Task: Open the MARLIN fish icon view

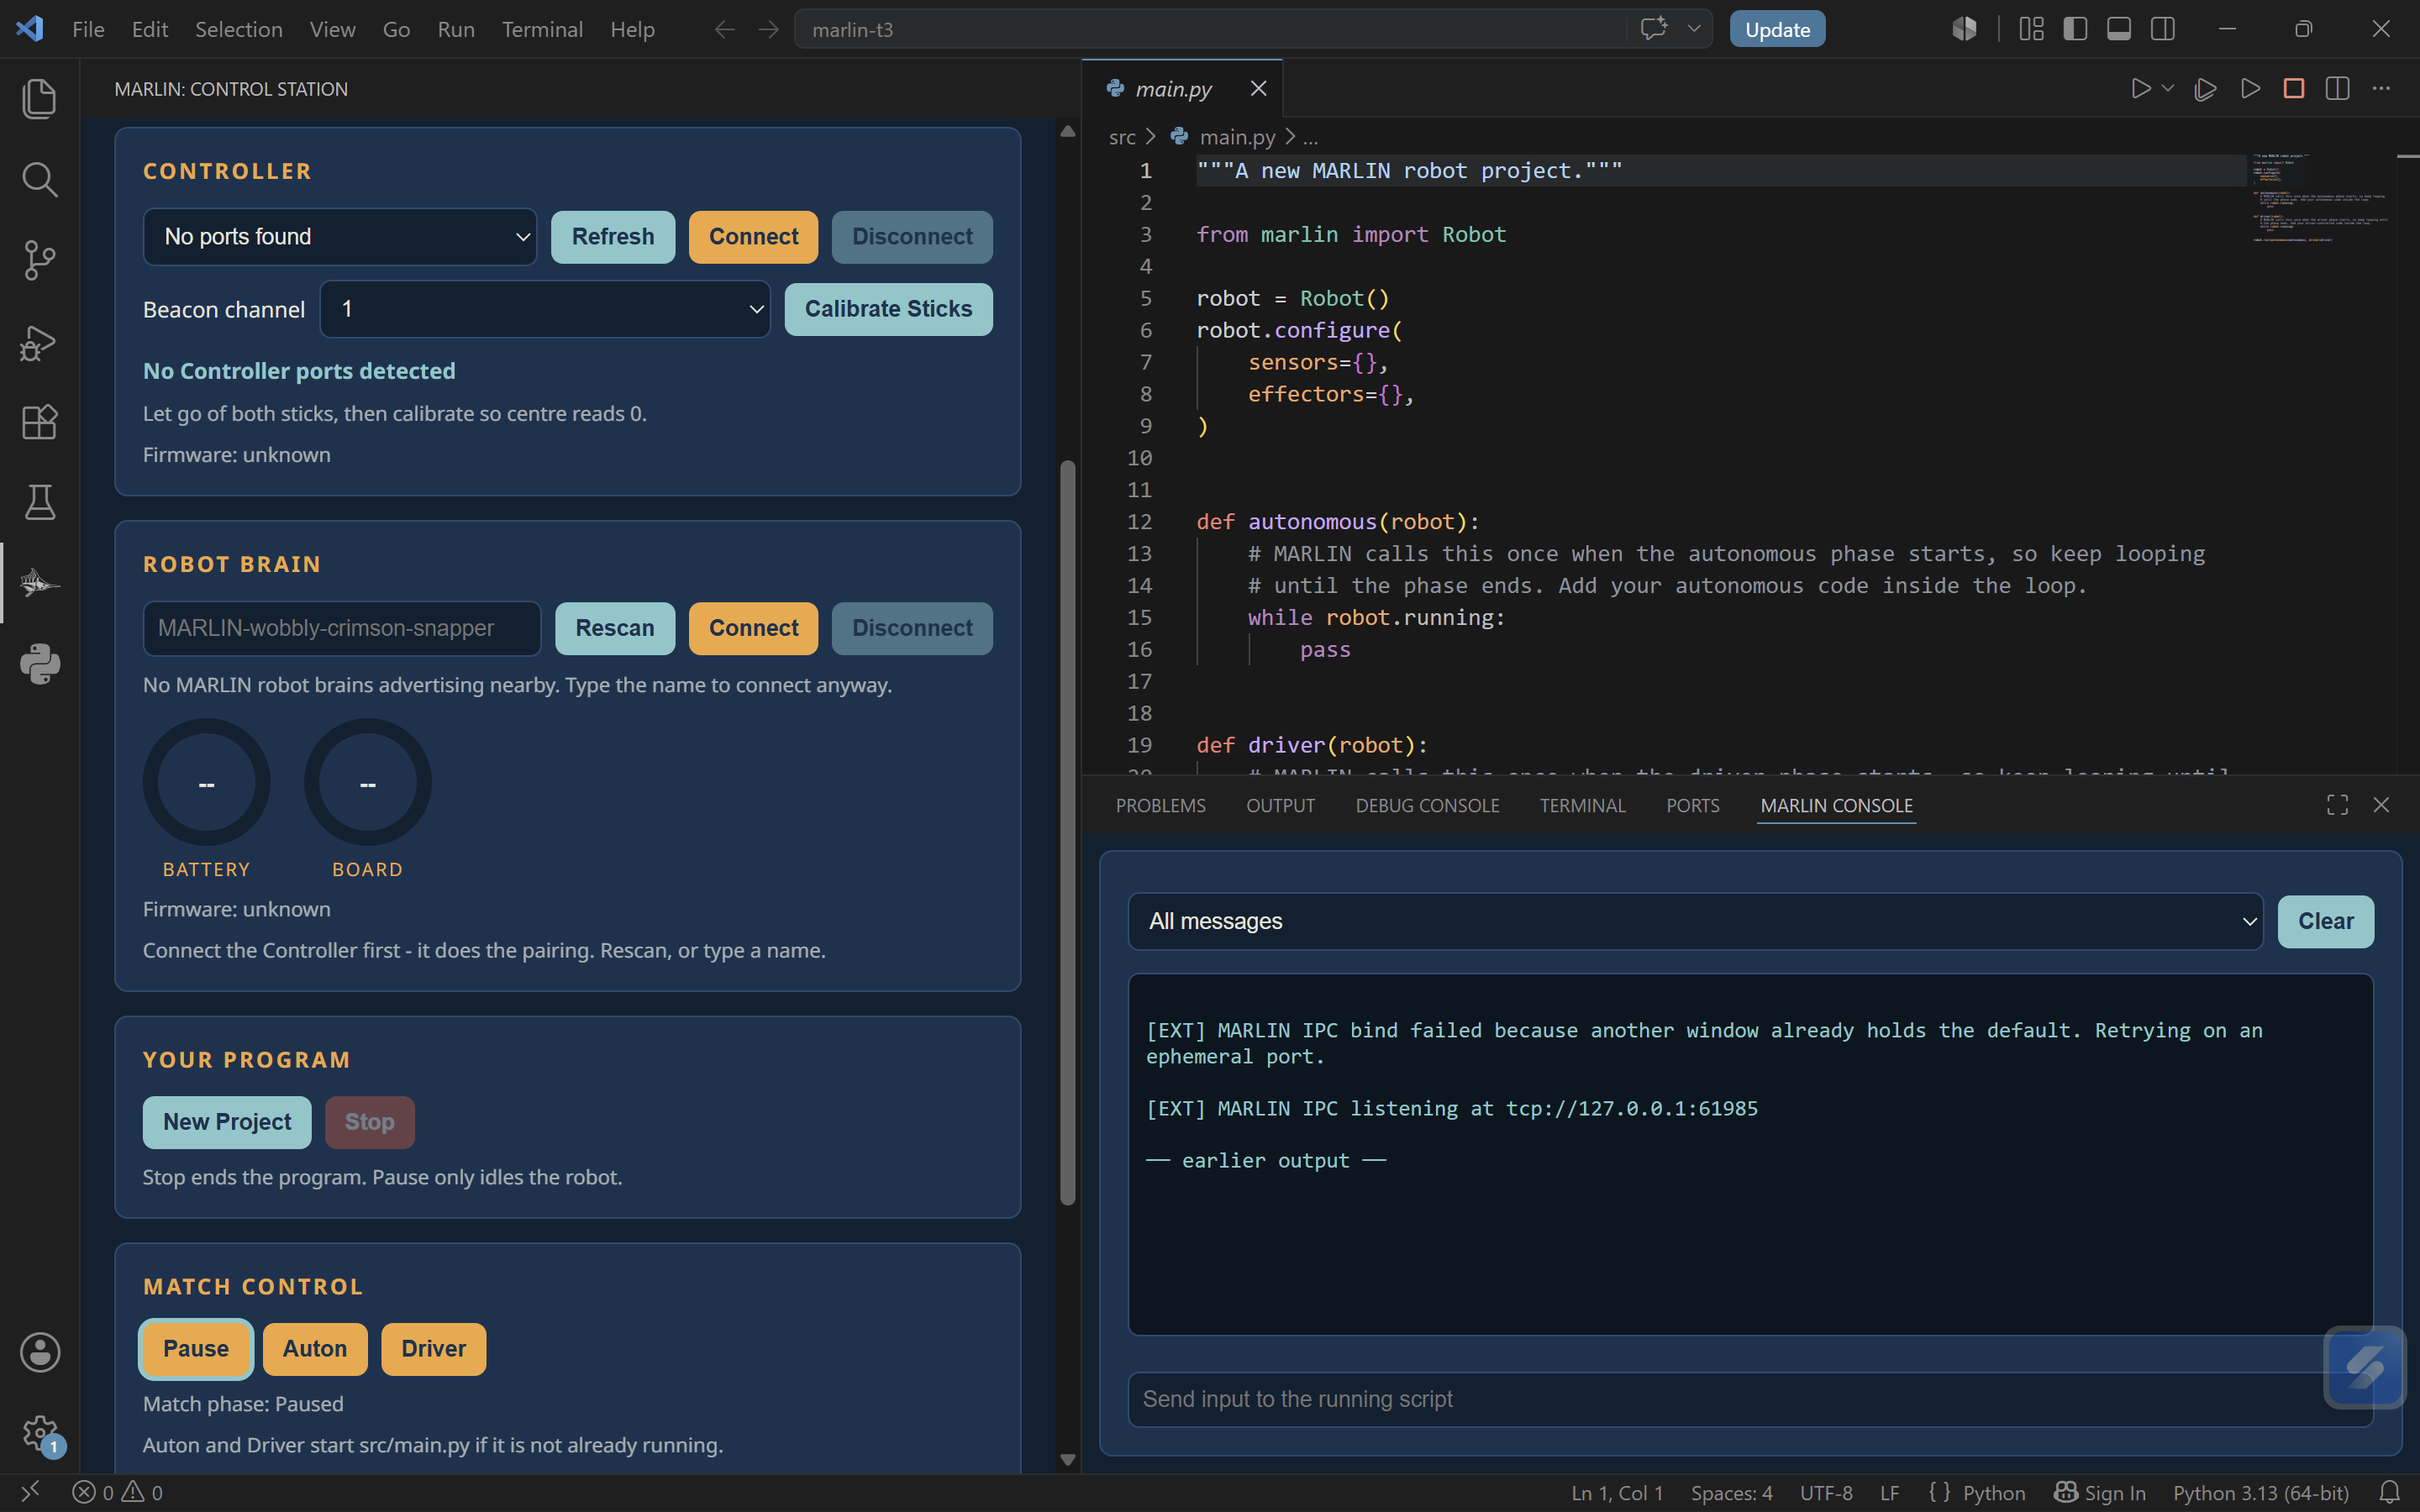Action: (40, 583)
